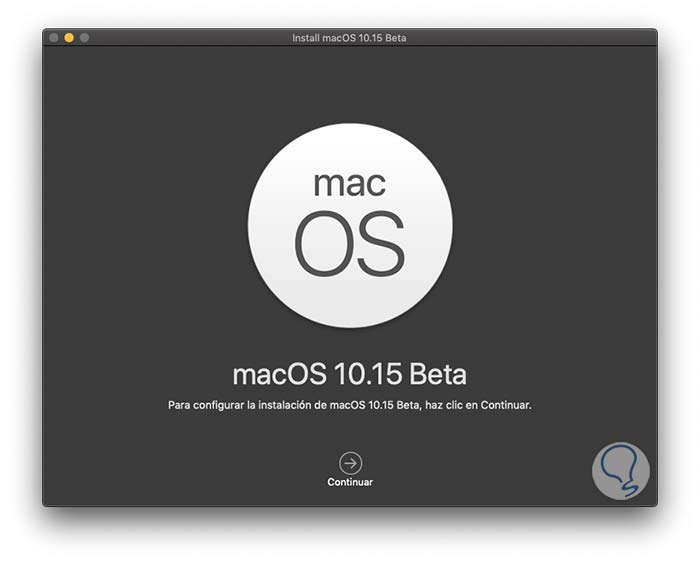Screen dimensions: 700x563
Task: Click the Continuar arrow icon
Action: (x=350, y=463)
